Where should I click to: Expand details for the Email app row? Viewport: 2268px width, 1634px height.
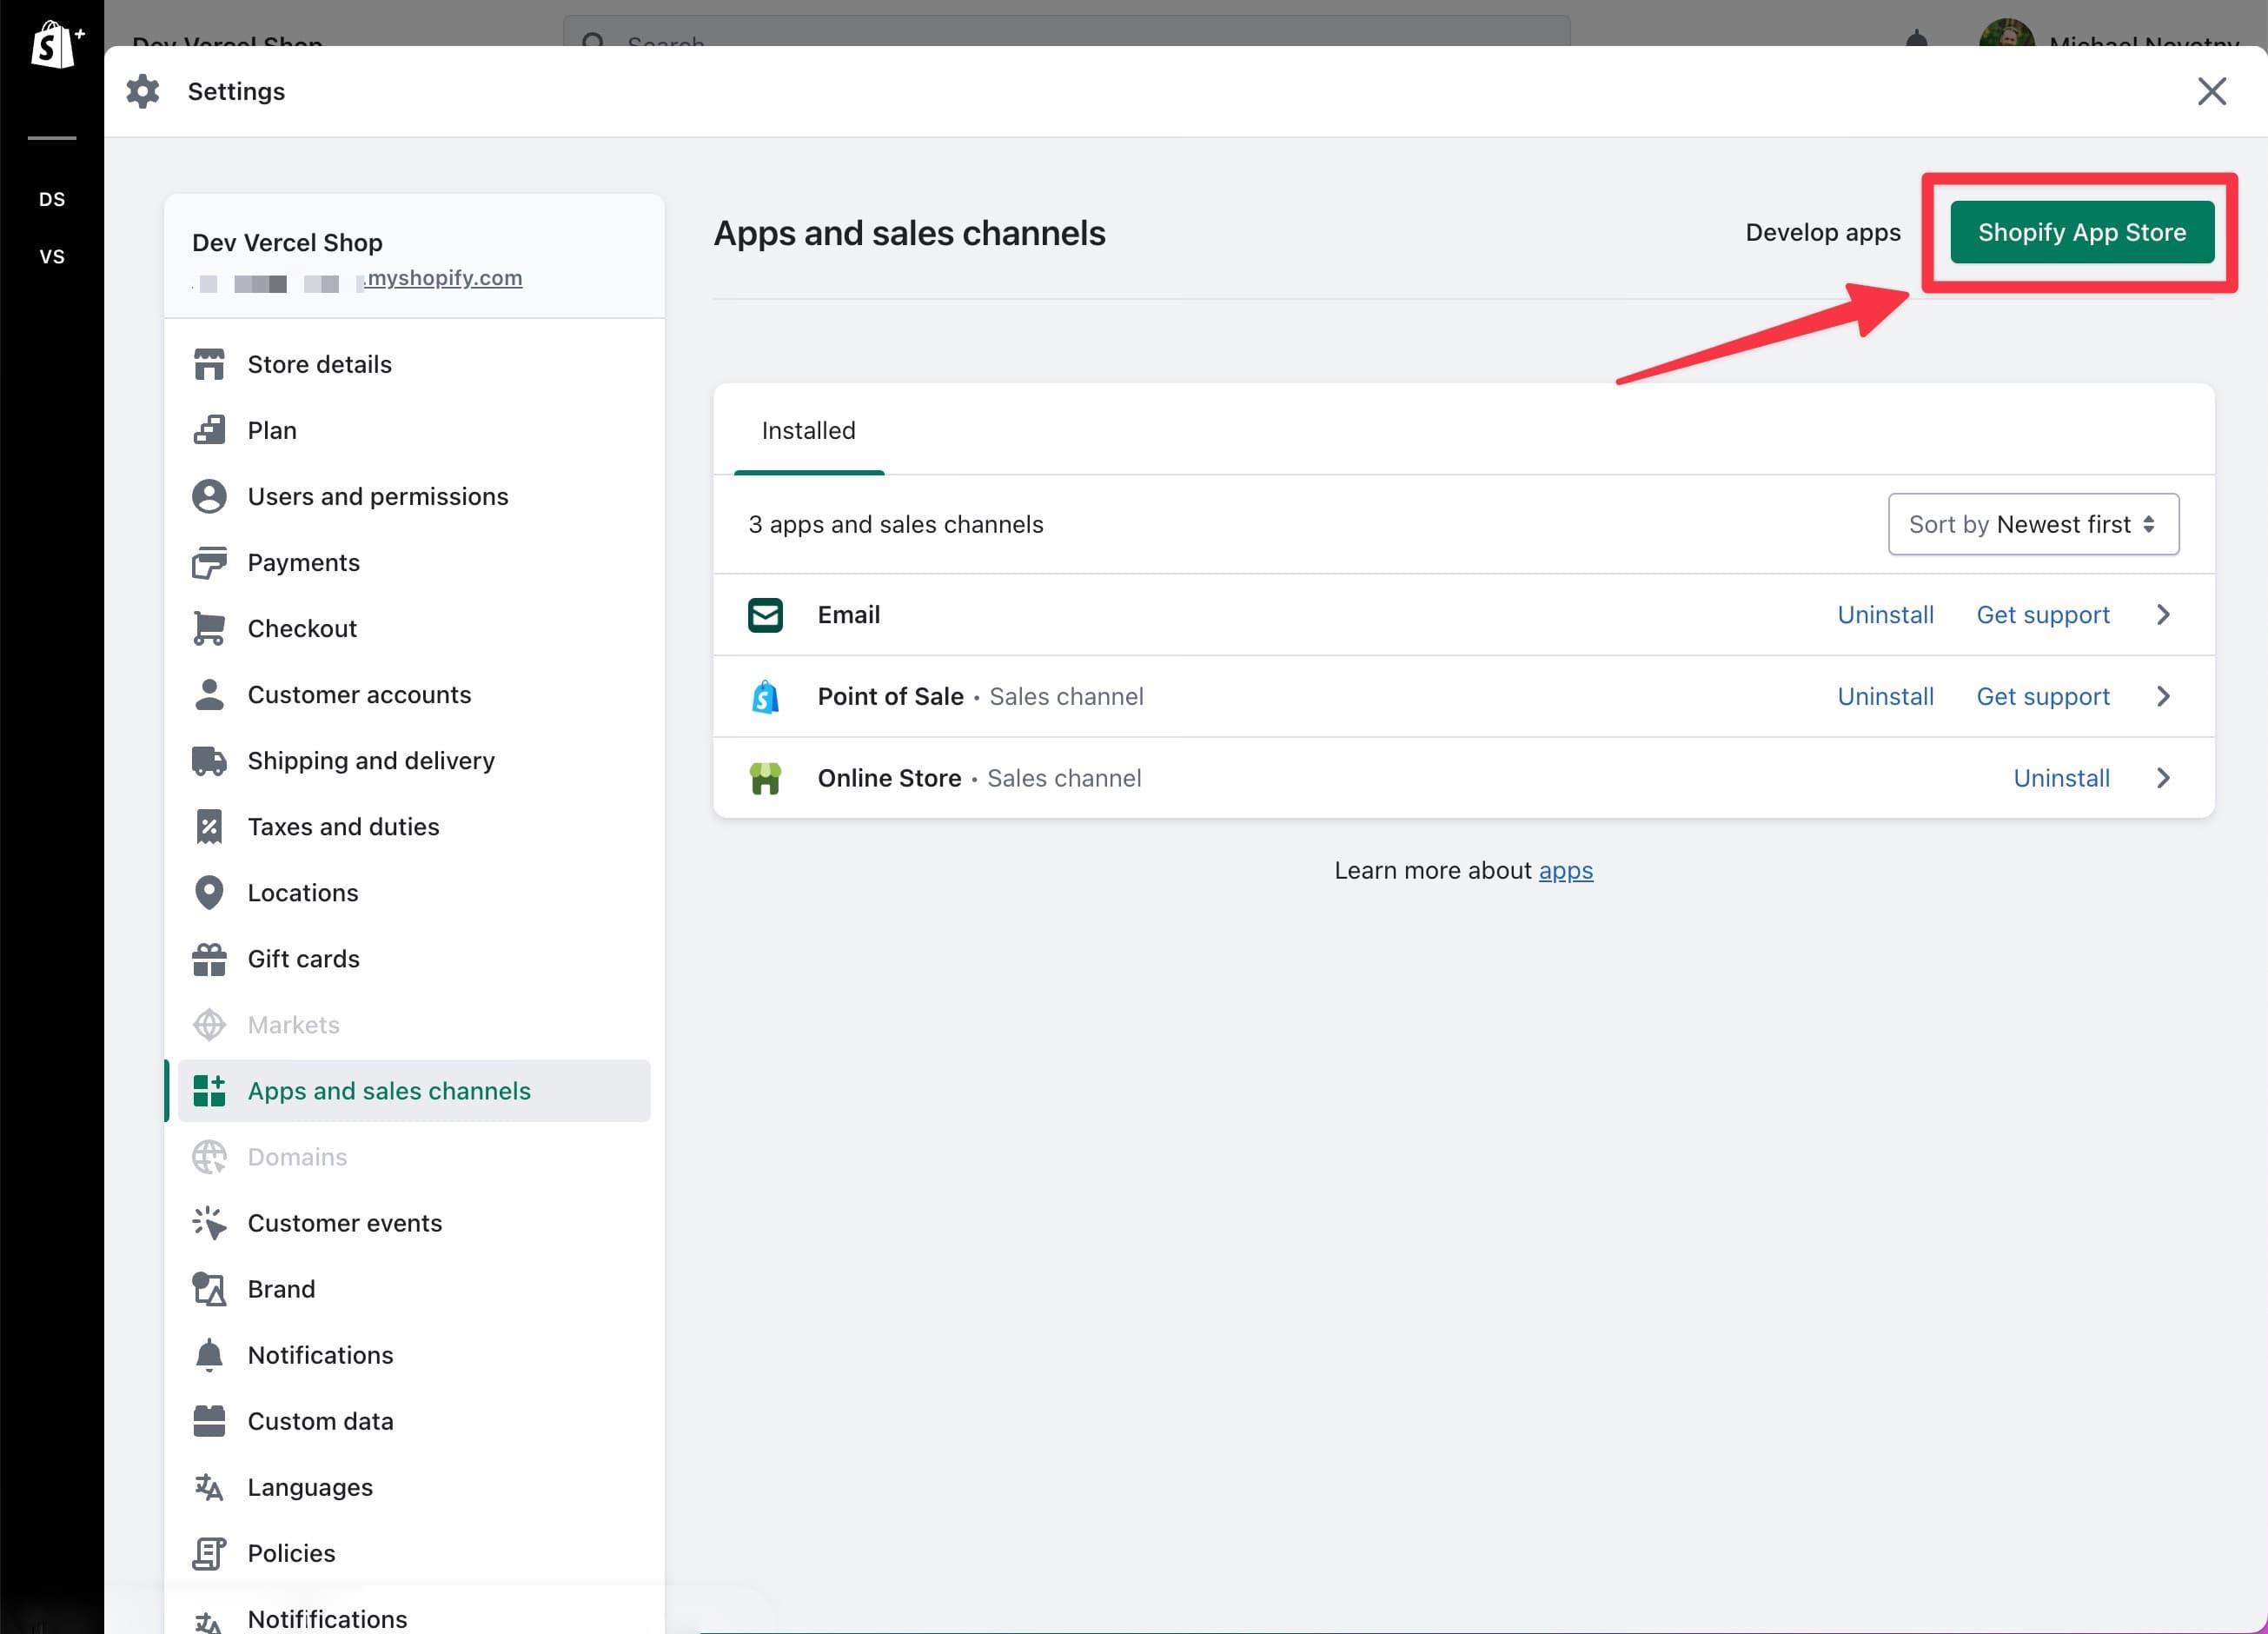pyautogui.click(x=2163, y=614)
